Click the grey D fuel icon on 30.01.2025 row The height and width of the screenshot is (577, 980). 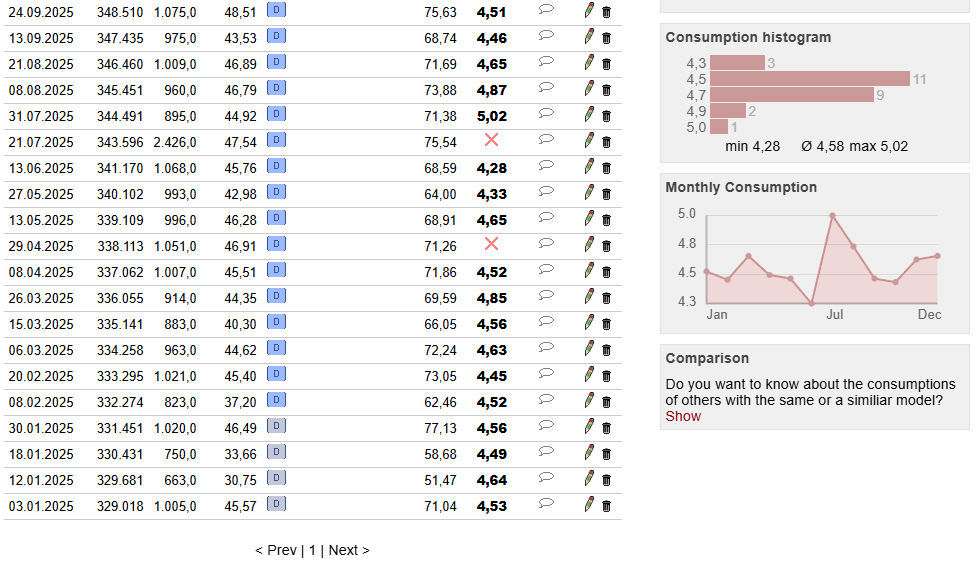click(276, 426)
